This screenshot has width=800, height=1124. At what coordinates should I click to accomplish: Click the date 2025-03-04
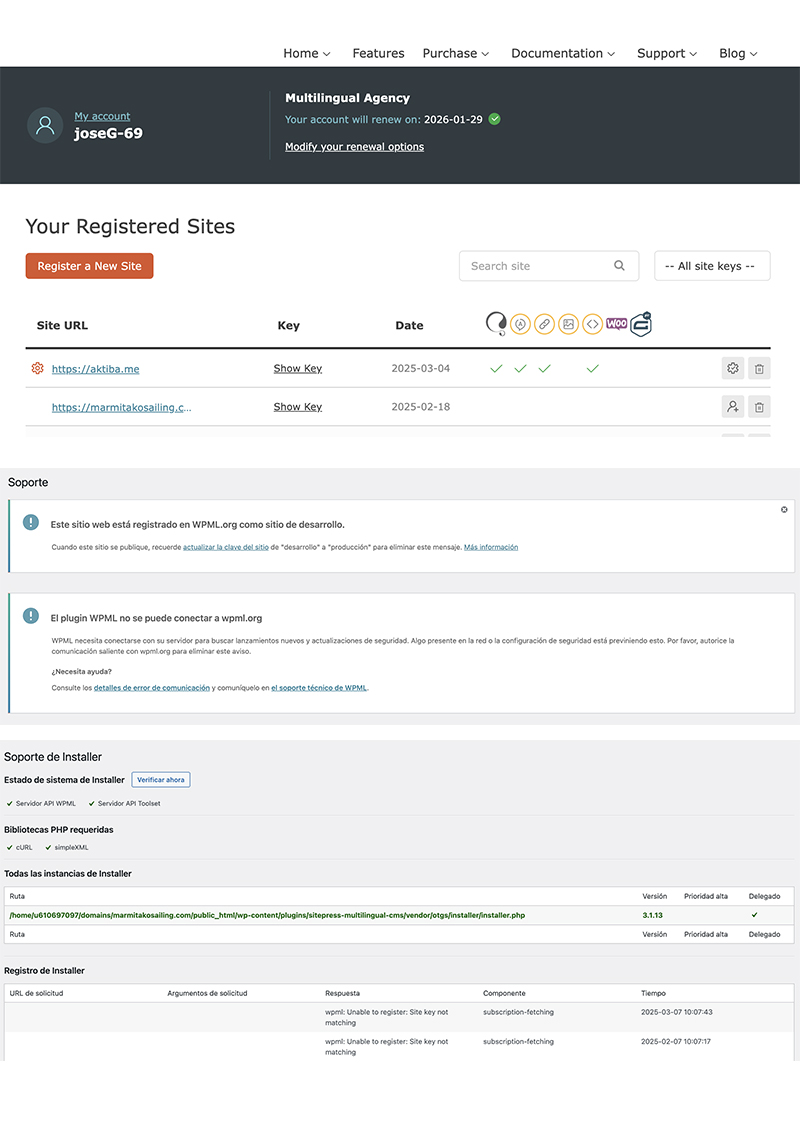point(421,368)
